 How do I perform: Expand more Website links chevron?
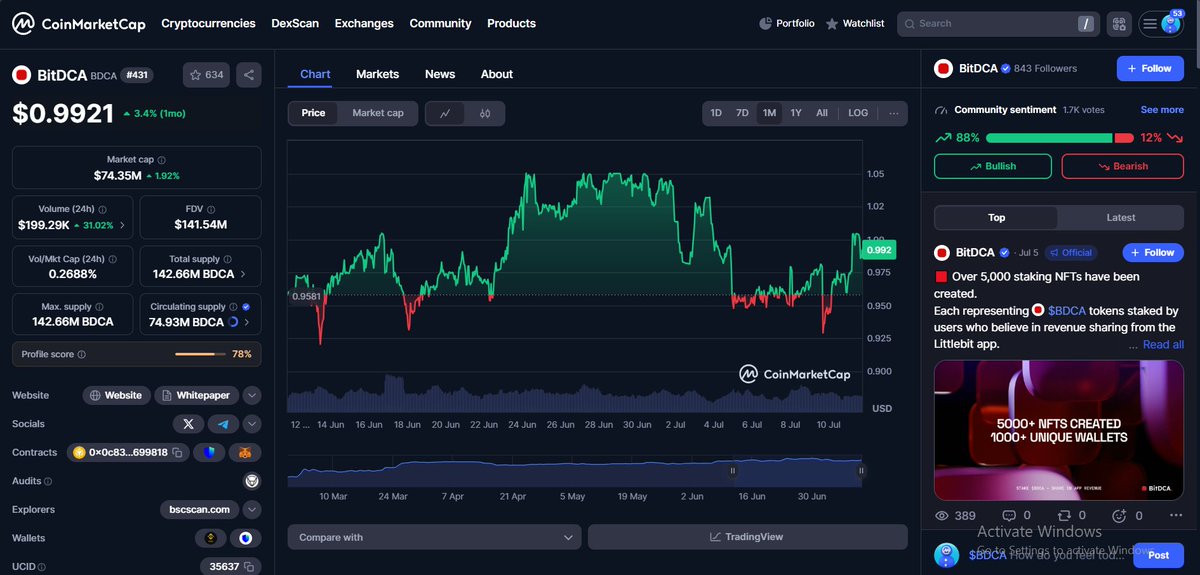click(x=252, y=395)
